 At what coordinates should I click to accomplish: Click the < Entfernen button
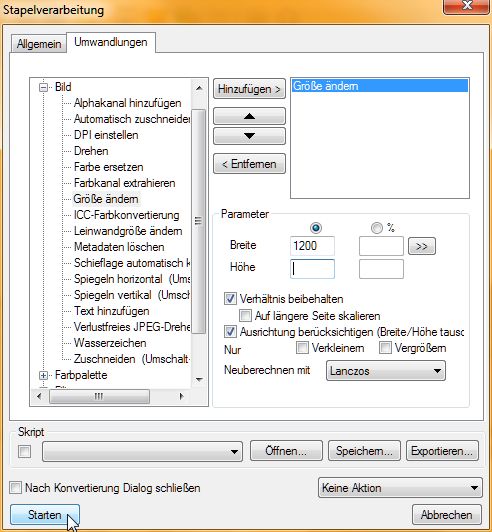[249, 164]
